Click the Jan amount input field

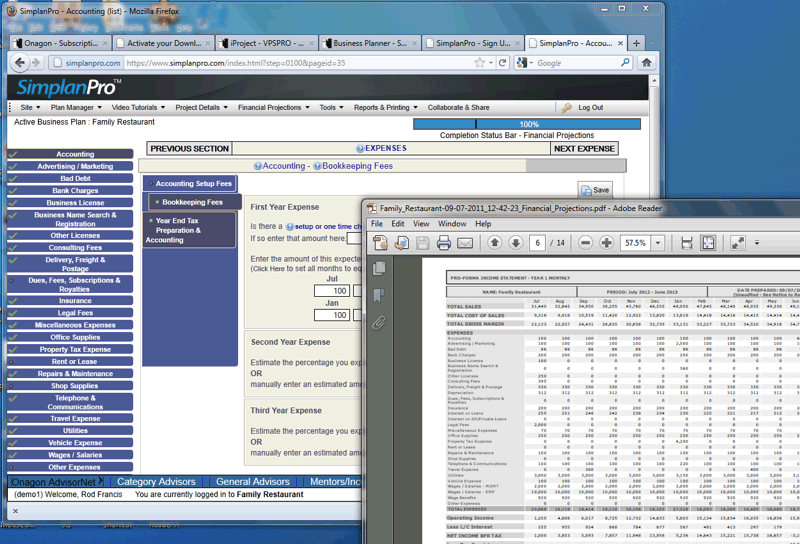click(x=332, y=315)
